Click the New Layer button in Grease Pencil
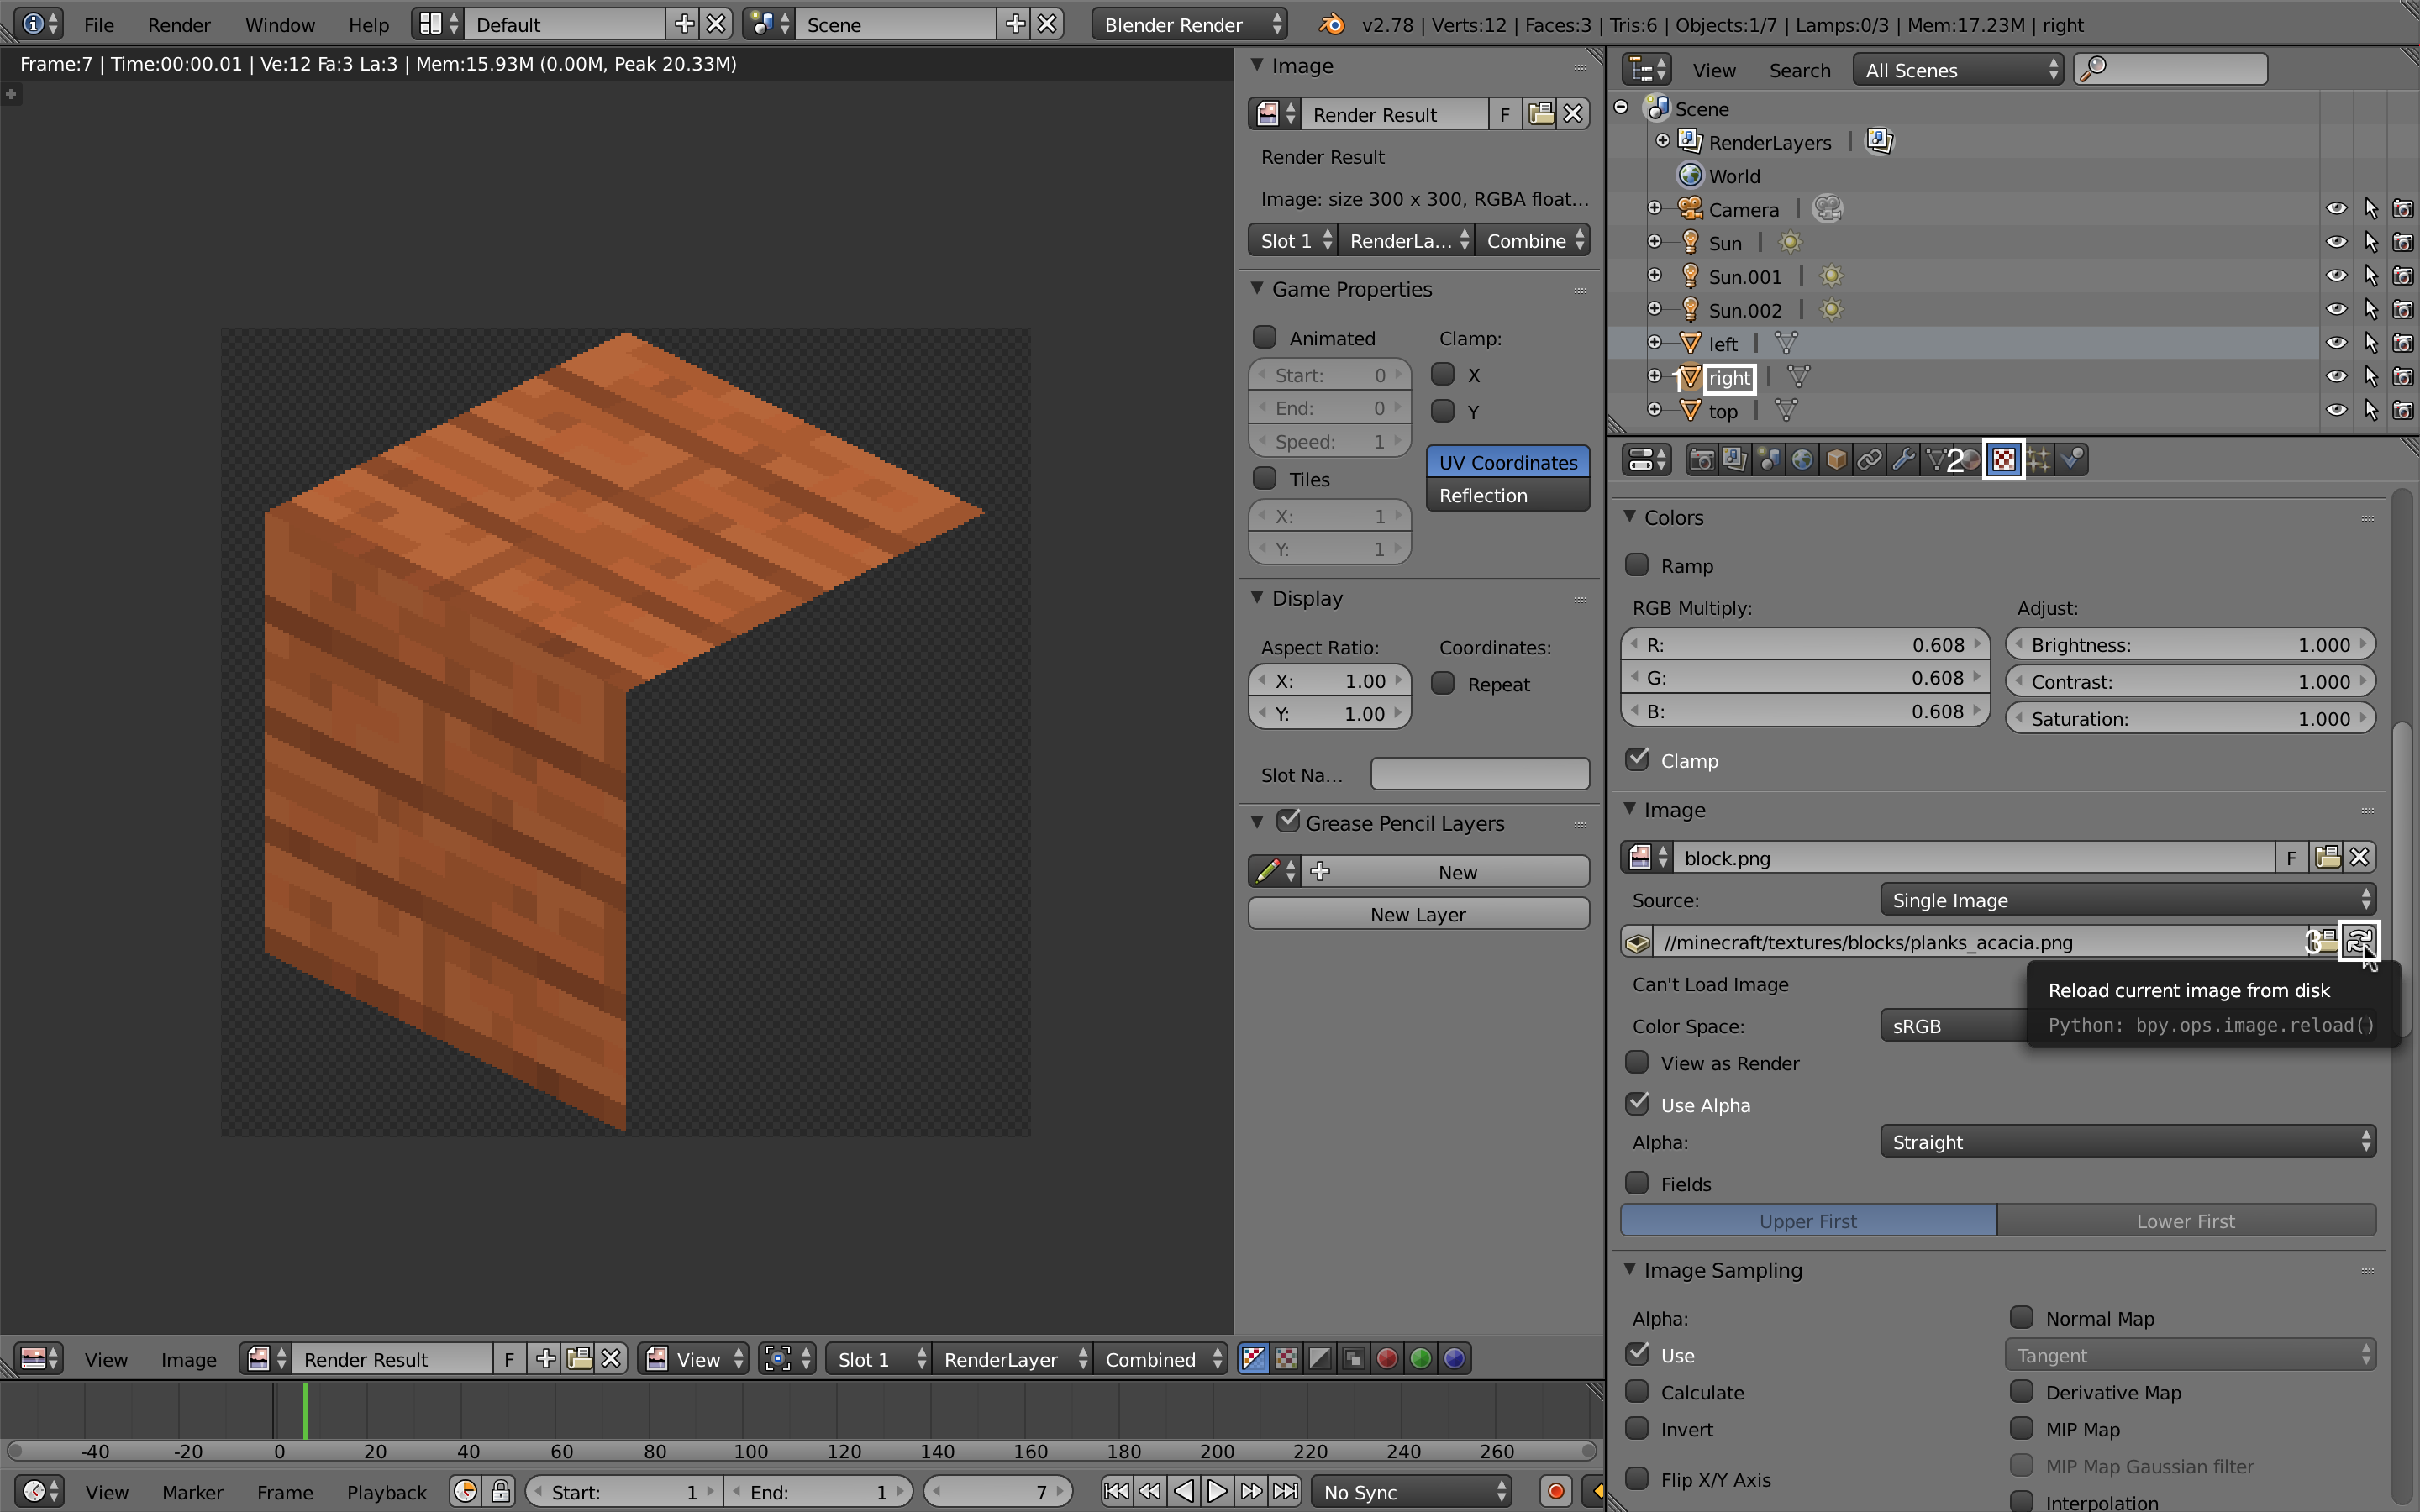The image size is (2420, 1512). [x=1418, y=913]
